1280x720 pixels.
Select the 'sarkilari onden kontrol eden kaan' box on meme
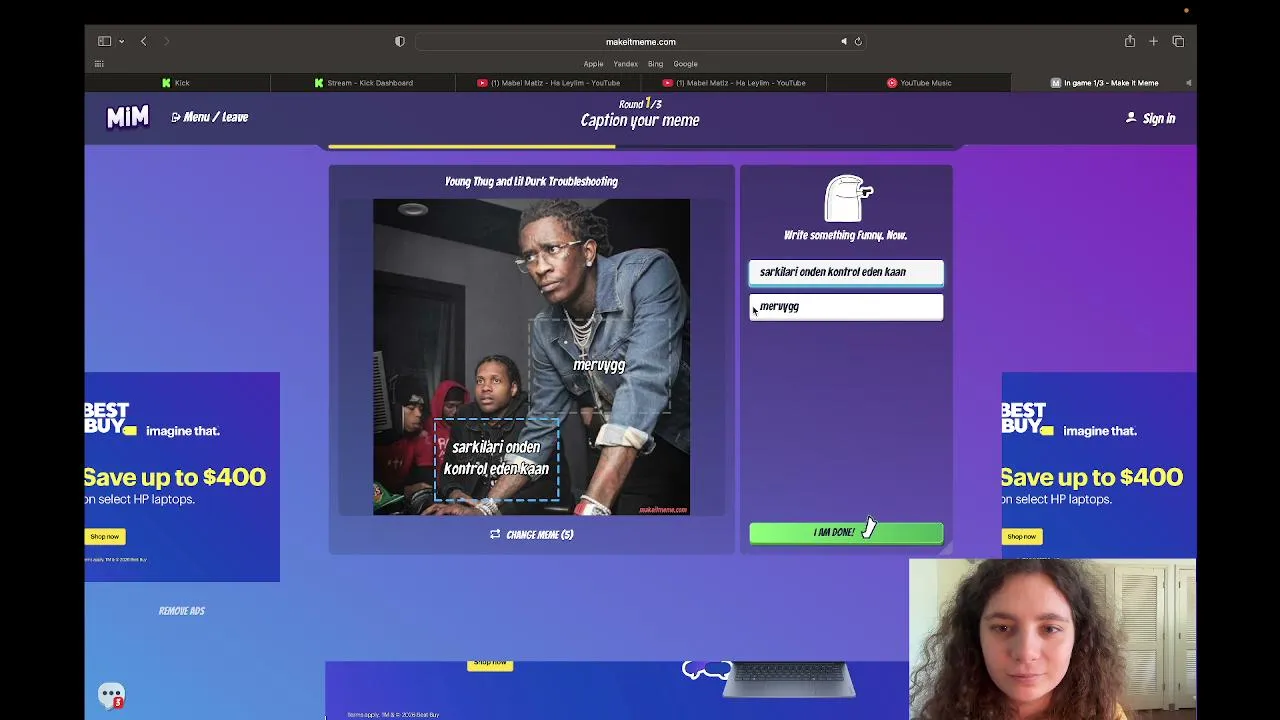point(496,458)
